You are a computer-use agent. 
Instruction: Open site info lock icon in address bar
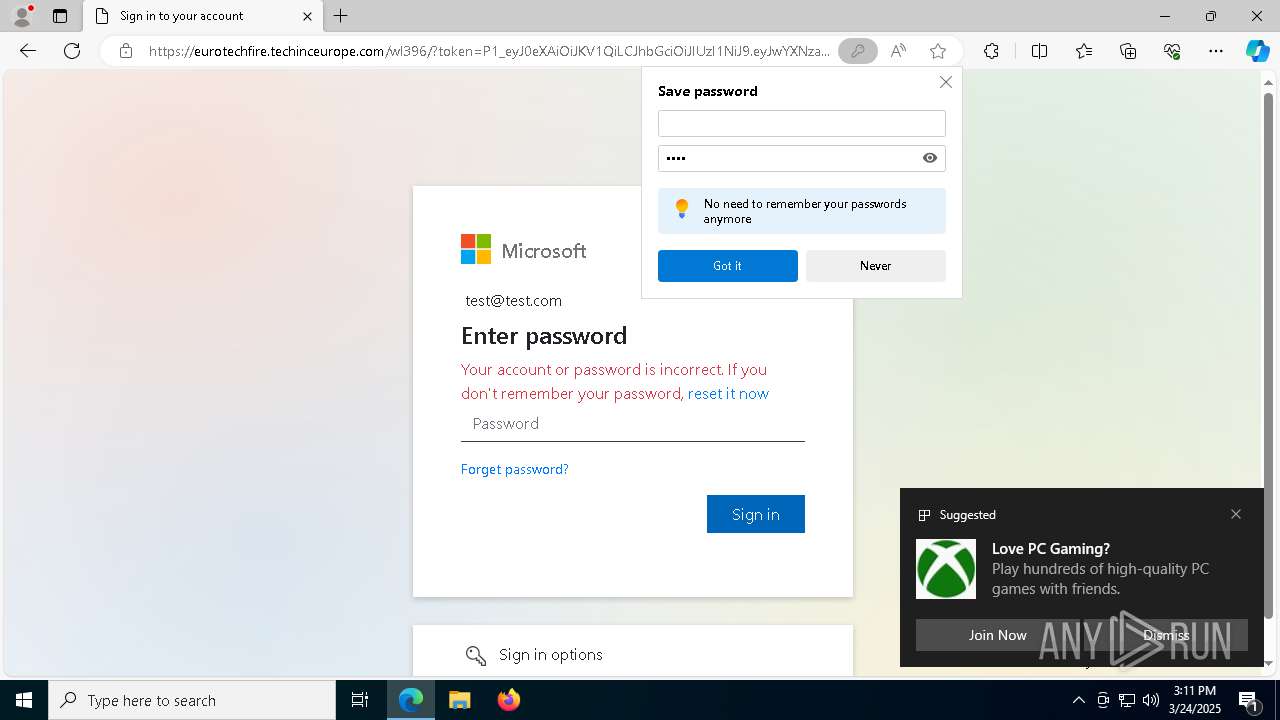(x=126, y=51)
